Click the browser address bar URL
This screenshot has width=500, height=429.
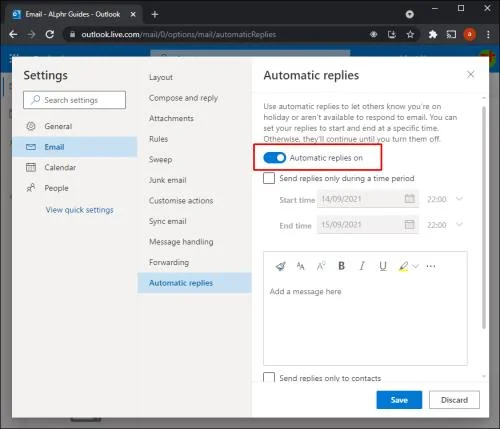pos(178,34)
